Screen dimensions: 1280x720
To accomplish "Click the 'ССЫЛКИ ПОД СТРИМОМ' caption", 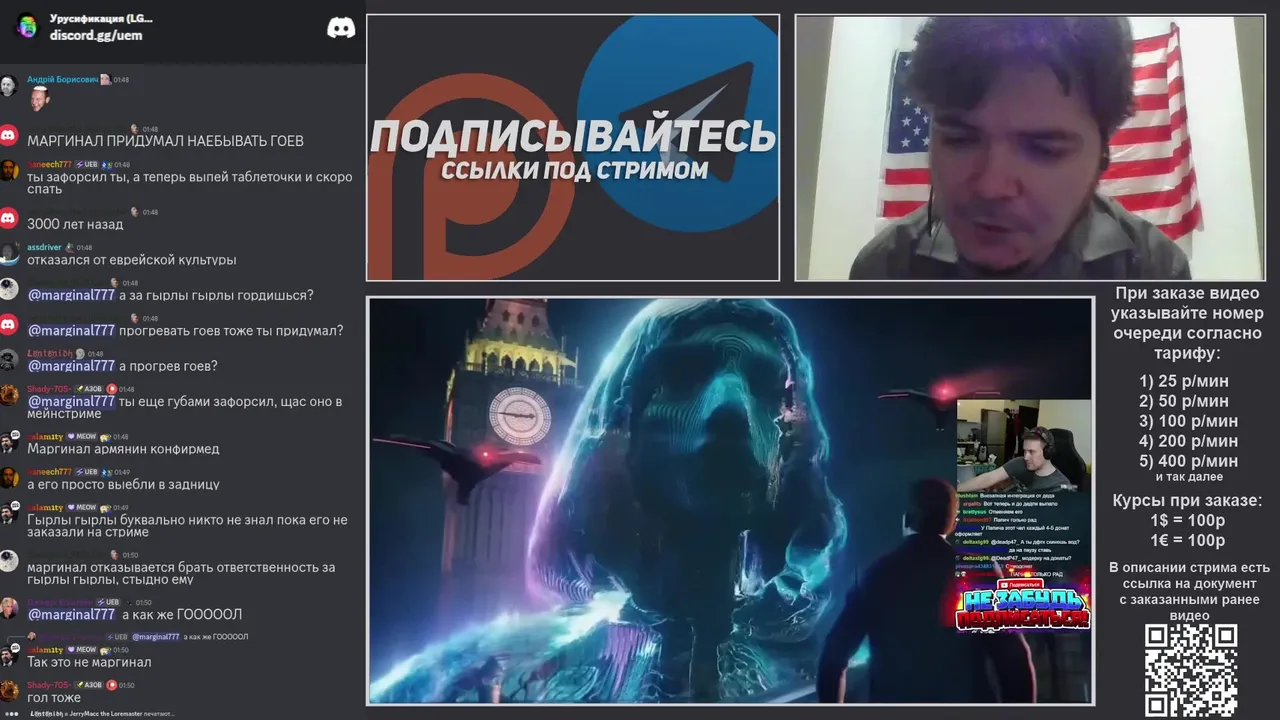I will 574,170.
